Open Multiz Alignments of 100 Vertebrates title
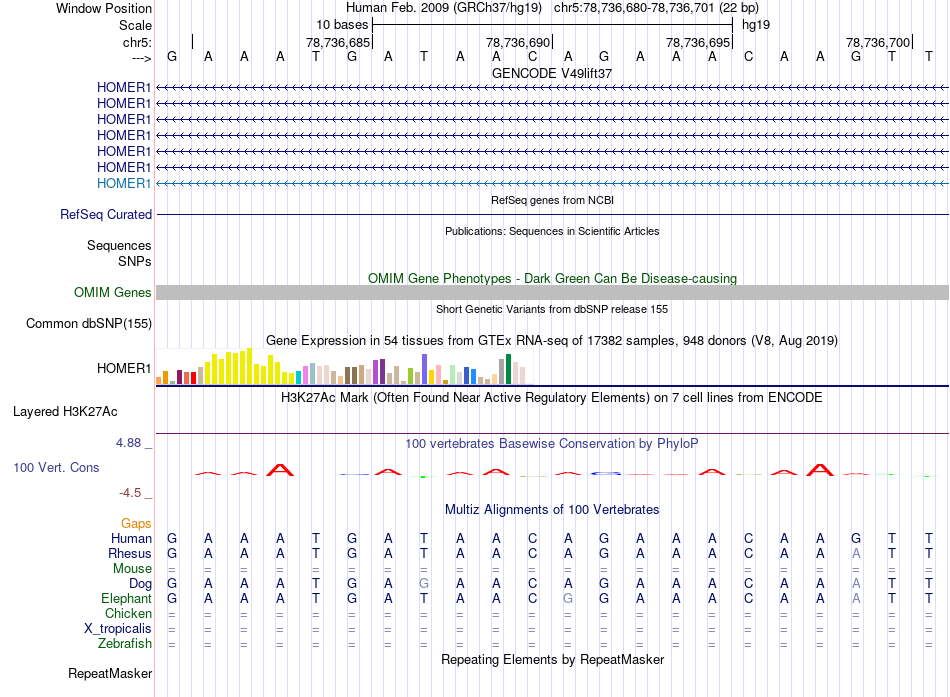 tap(552, 510)
